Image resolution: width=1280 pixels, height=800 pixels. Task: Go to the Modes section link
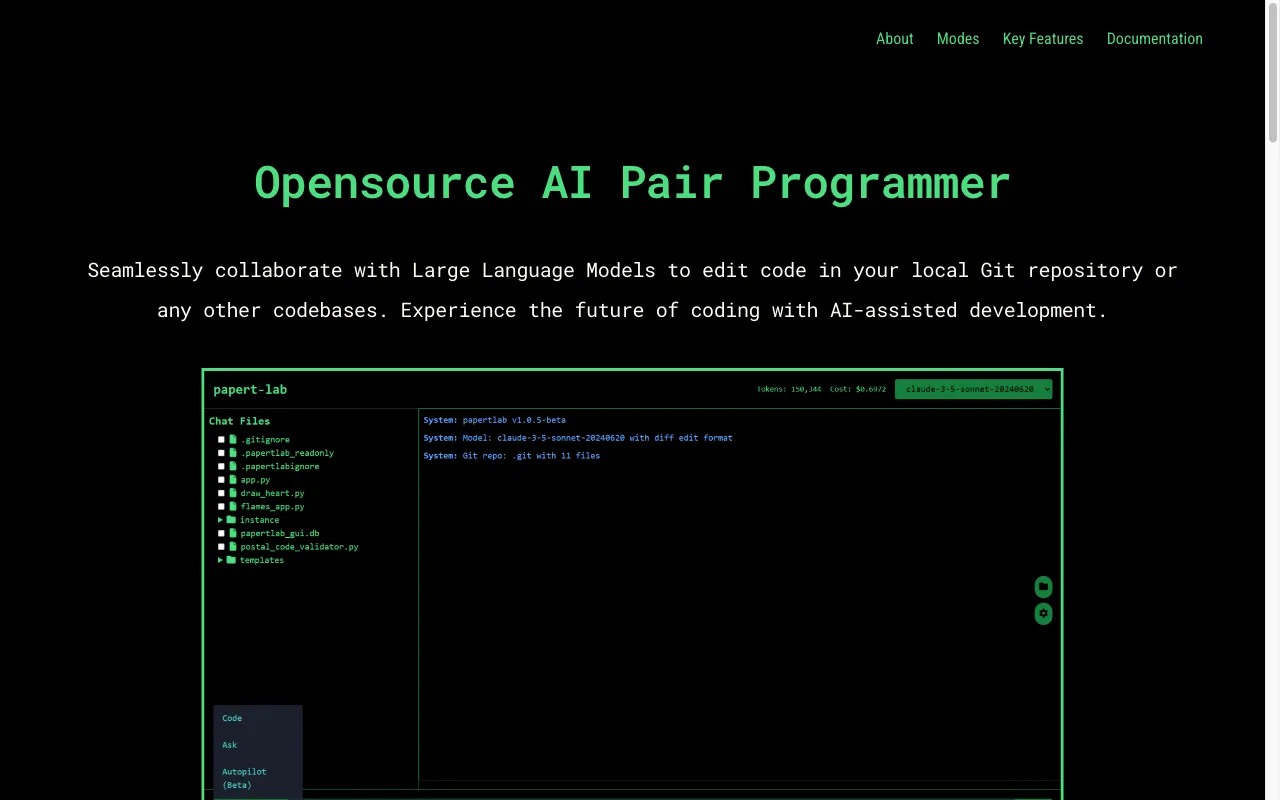(x=958, y=39)
